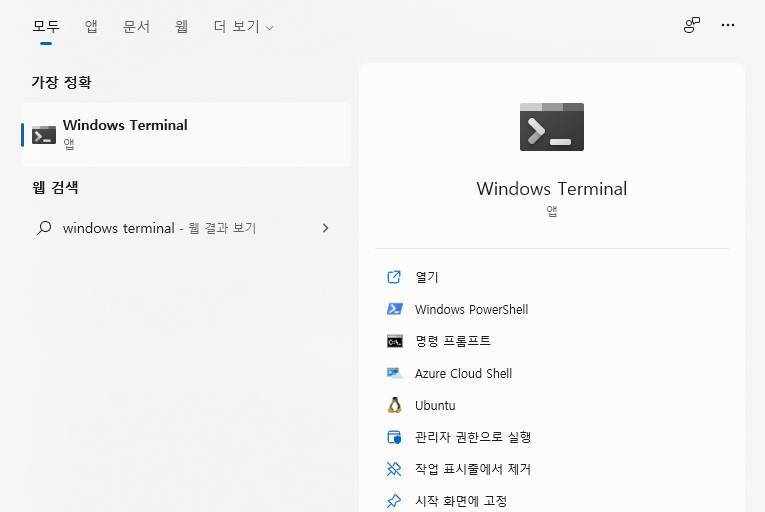The image size is (765, 512).
Task: Select Windows Terminal best match result
Action: pyautogui.click(x=186, y=135)
